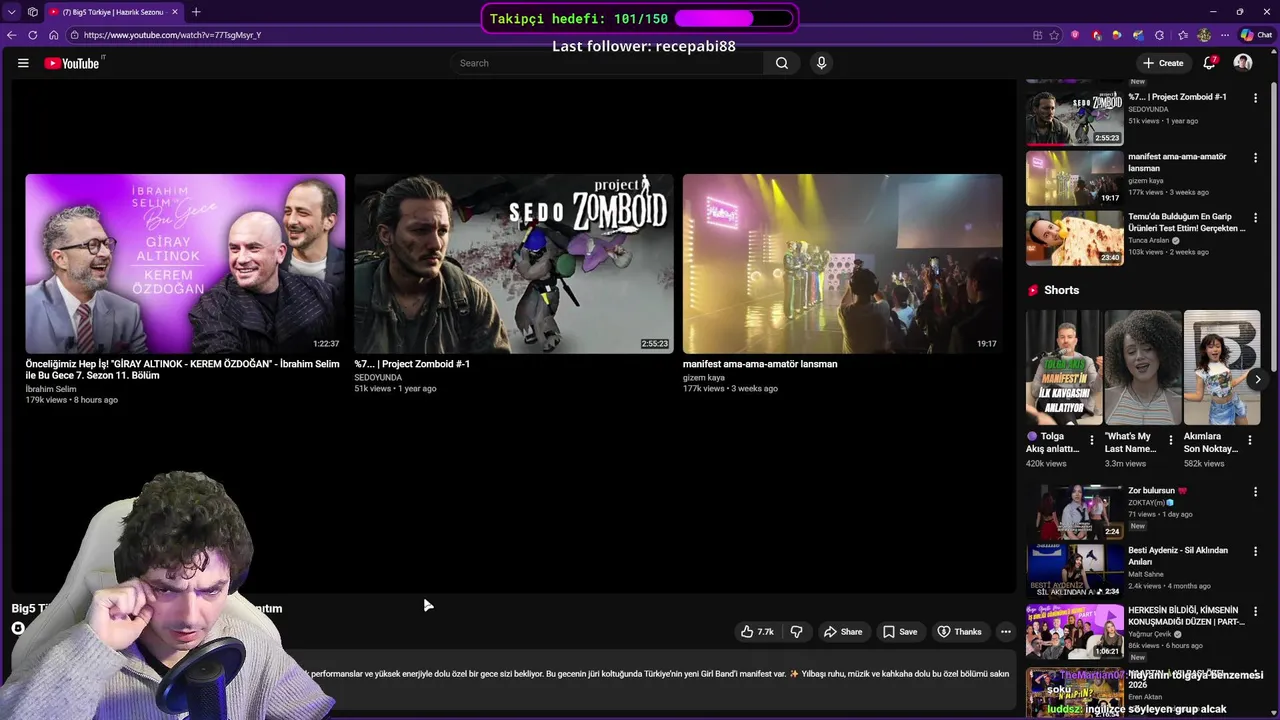Play manifest lansman endscreen thumbnail

coord(842,264)
